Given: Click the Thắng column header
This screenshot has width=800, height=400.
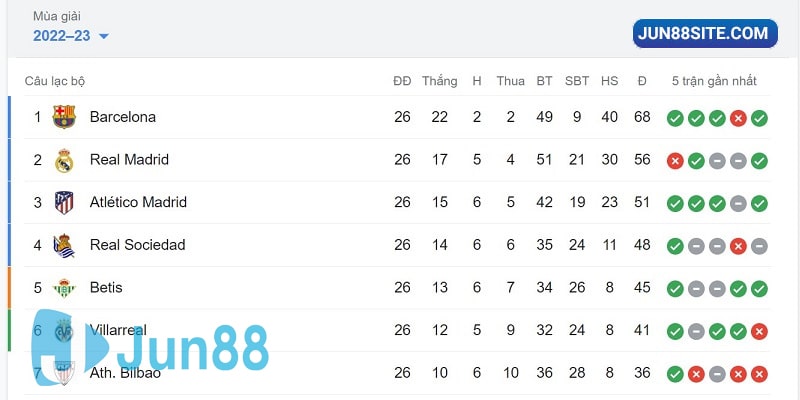Looking at the screenshot, I should (x=439, y=81).
